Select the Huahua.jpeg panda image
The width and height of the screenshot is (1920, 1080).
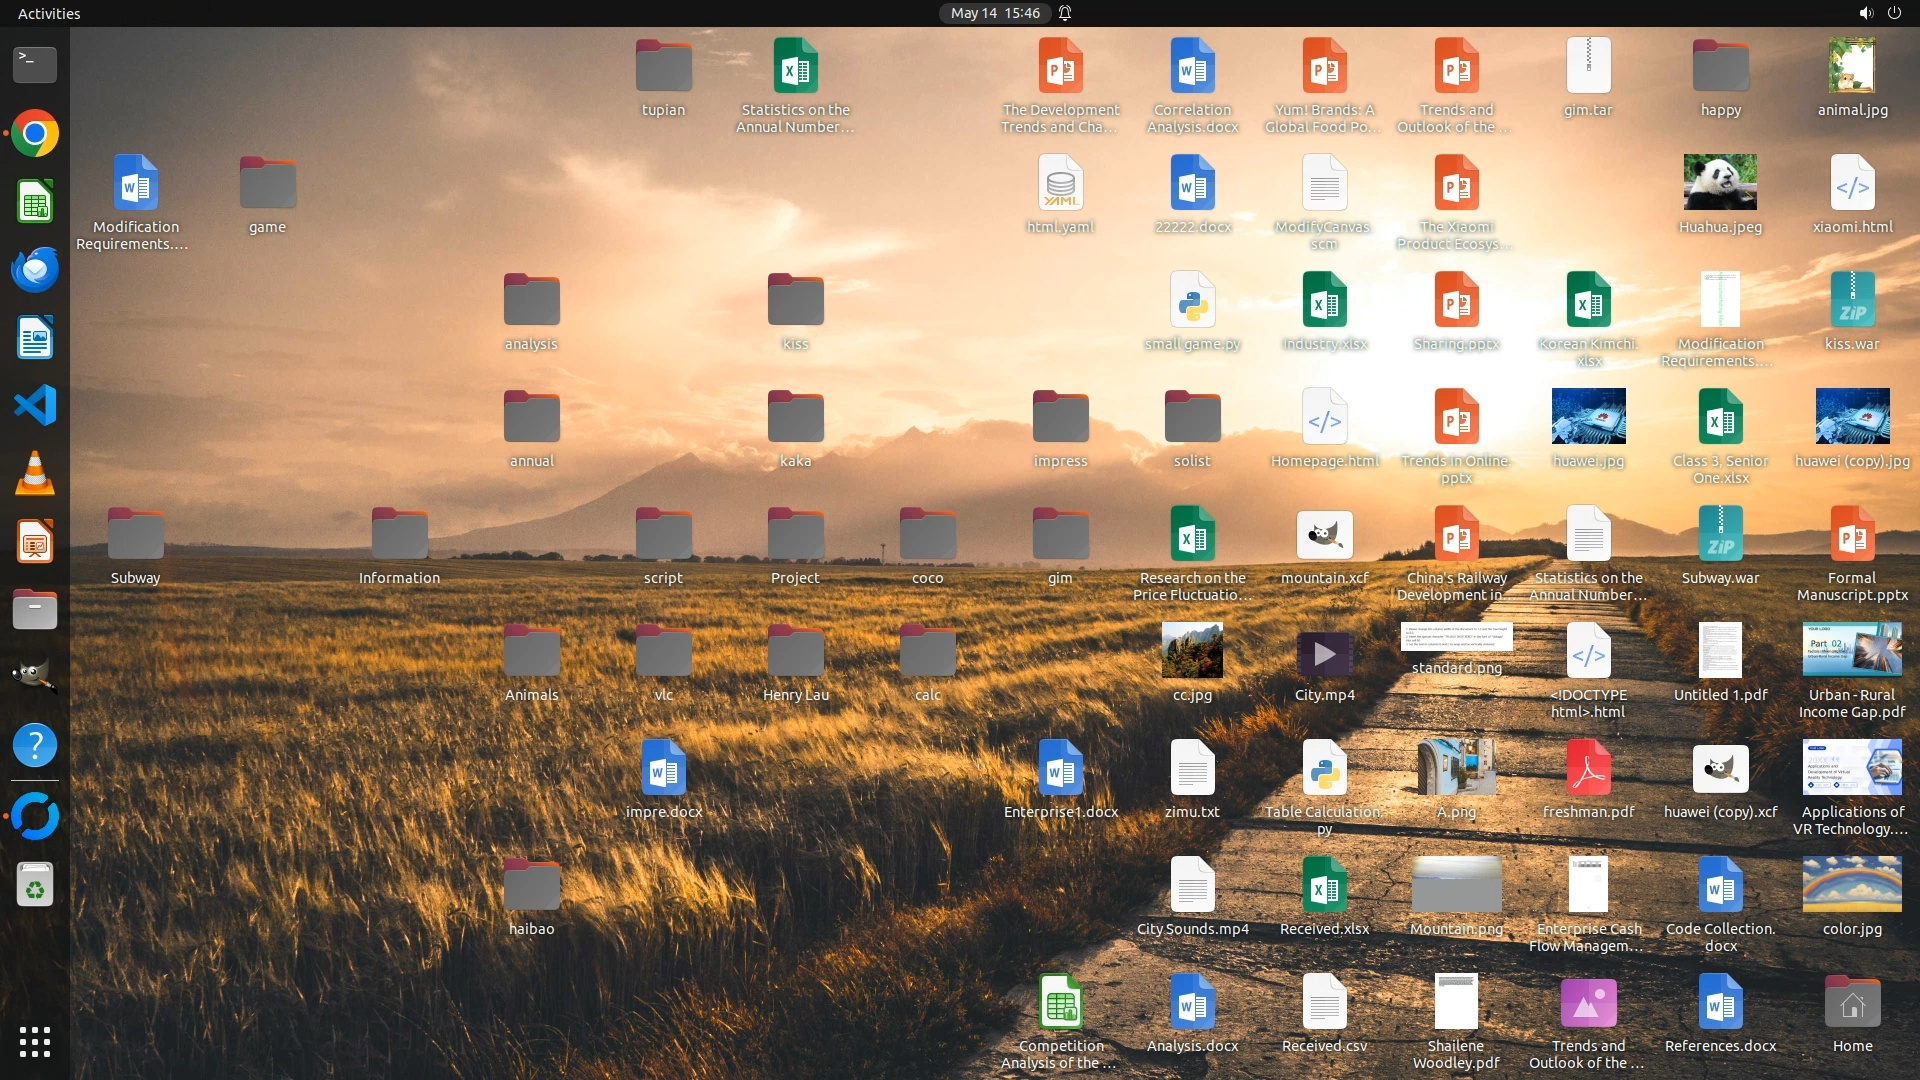(x=1720, y=182)
